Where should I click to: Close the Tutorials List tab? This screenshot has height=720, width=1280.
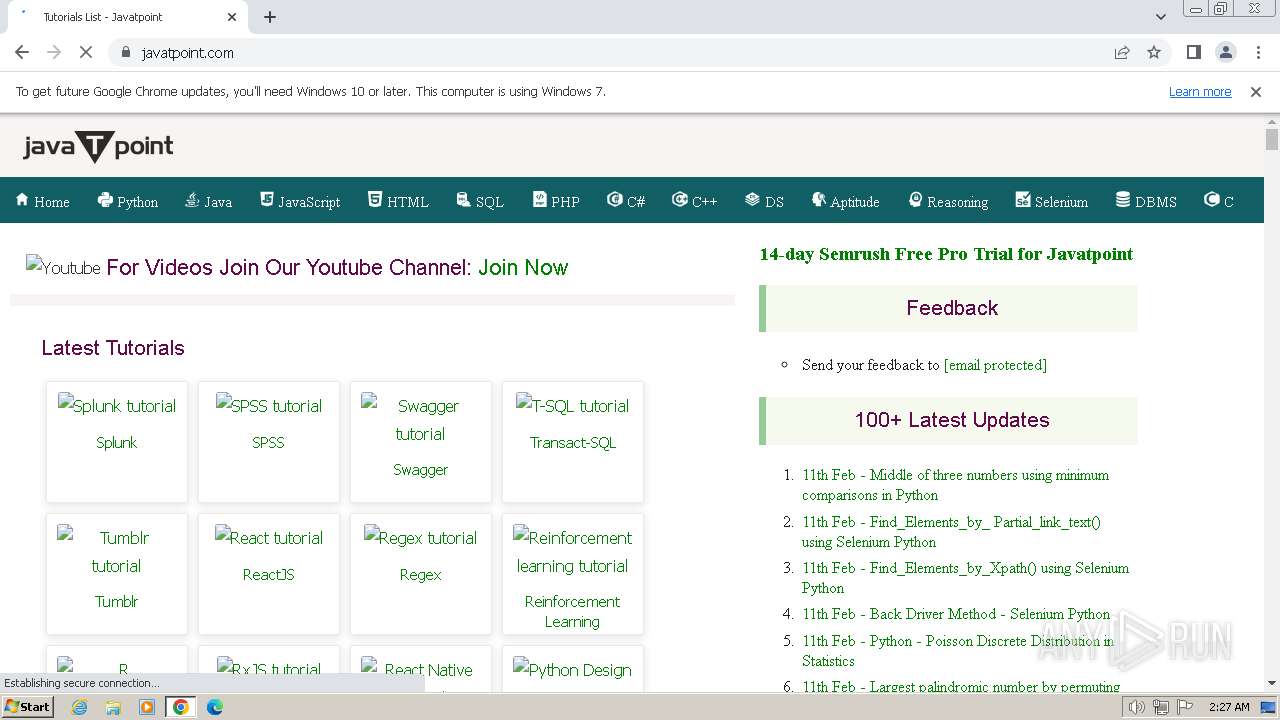[x=232, y=17]
